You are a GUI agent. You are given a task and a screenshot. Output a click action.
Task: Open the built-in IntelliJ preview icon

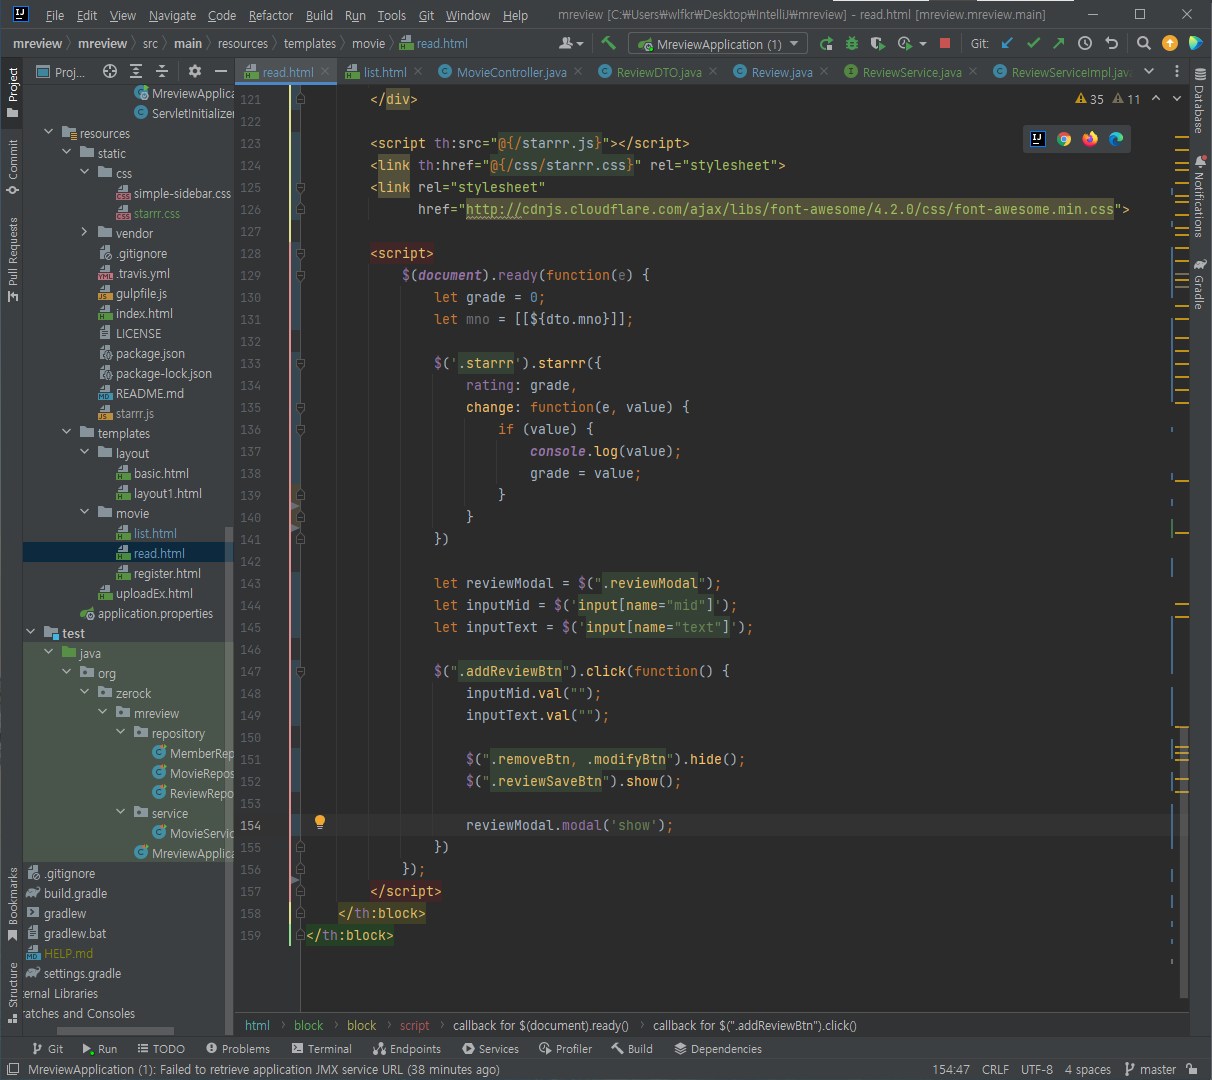[x=1038, y=139]
